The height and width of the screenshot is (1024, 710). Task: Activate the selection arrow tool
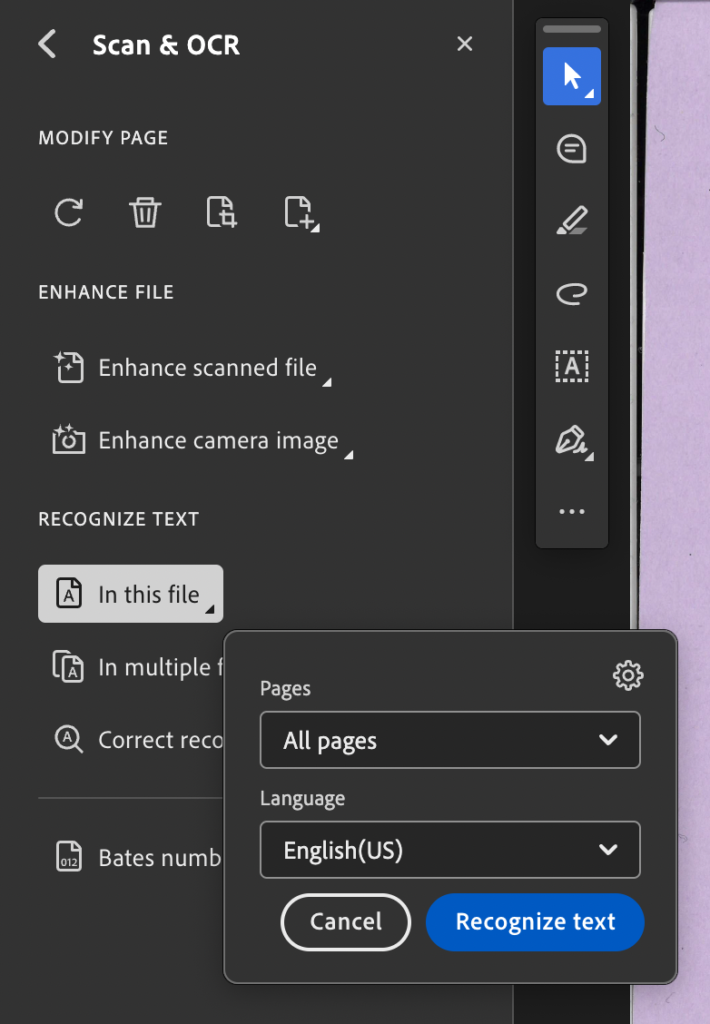point(572,76)
